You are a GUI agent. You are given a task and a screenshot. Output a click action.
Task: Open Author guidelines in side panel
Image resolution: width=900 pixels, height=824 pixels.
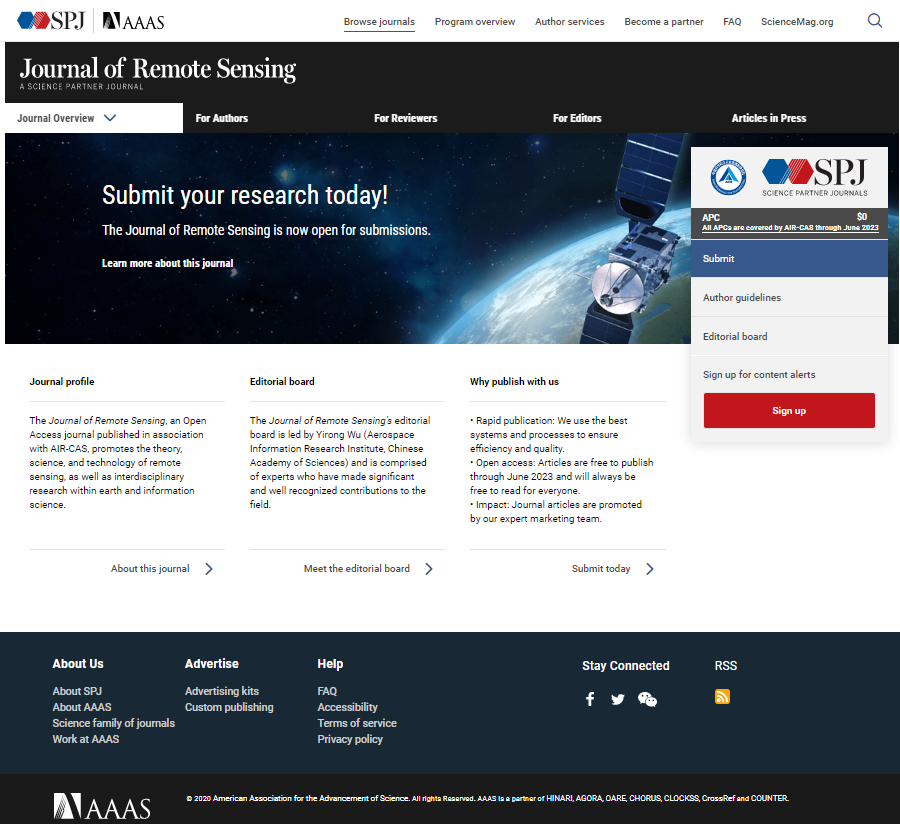tap(742, 297)
